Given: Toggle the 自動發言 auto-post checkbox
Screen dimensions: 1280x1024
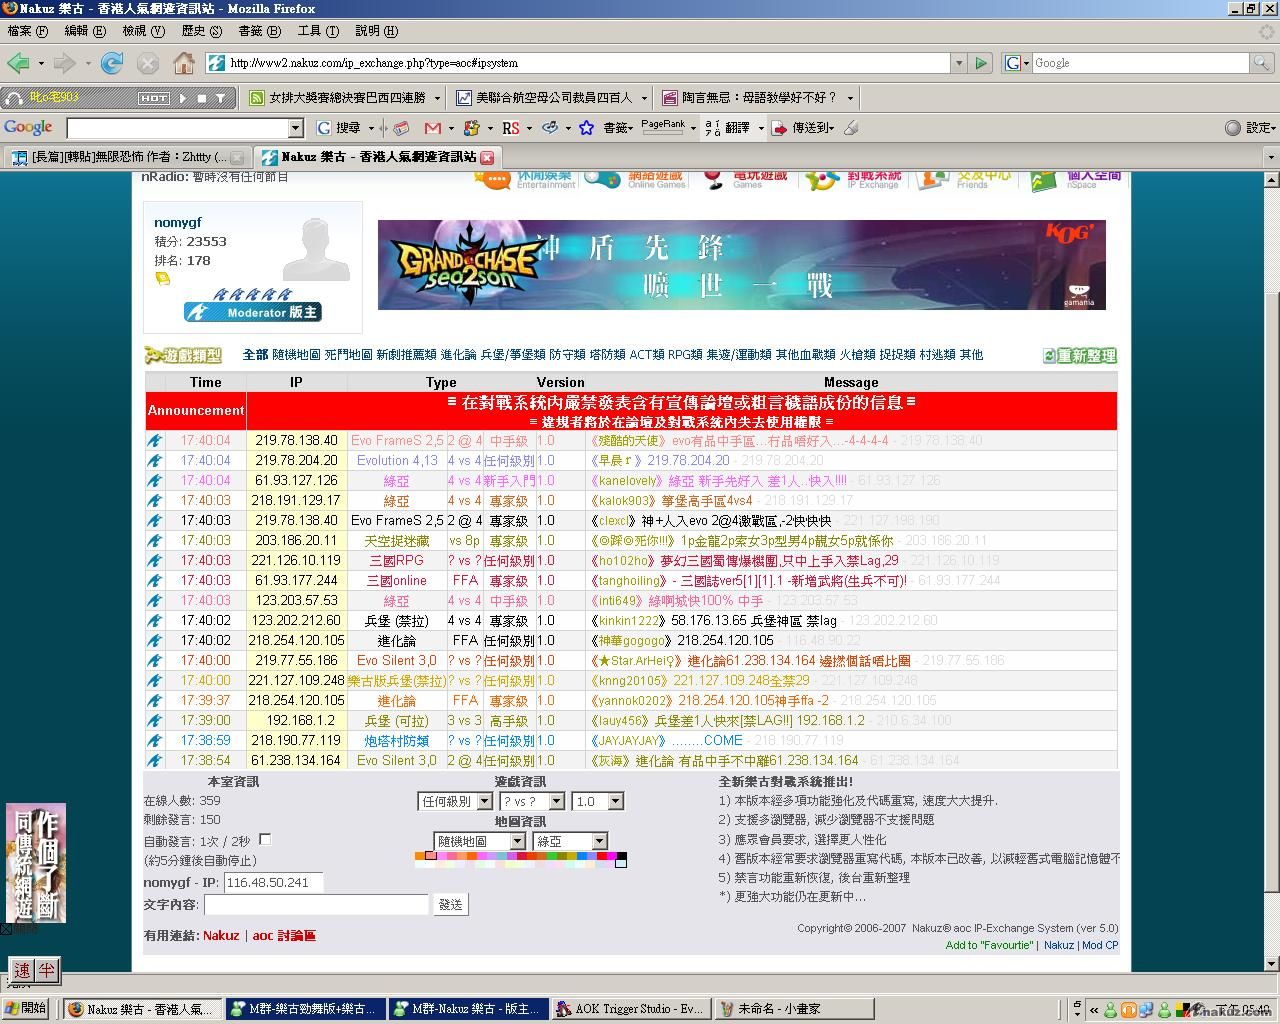Looking at the screenshot, I should [265, 840].
